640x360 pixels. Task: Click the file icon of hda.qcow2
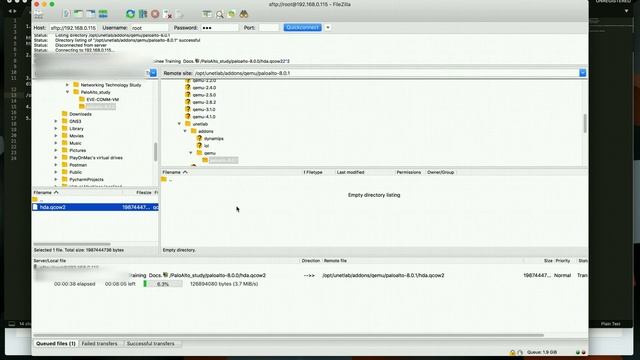pyautogui.click(x=35, y=207)
